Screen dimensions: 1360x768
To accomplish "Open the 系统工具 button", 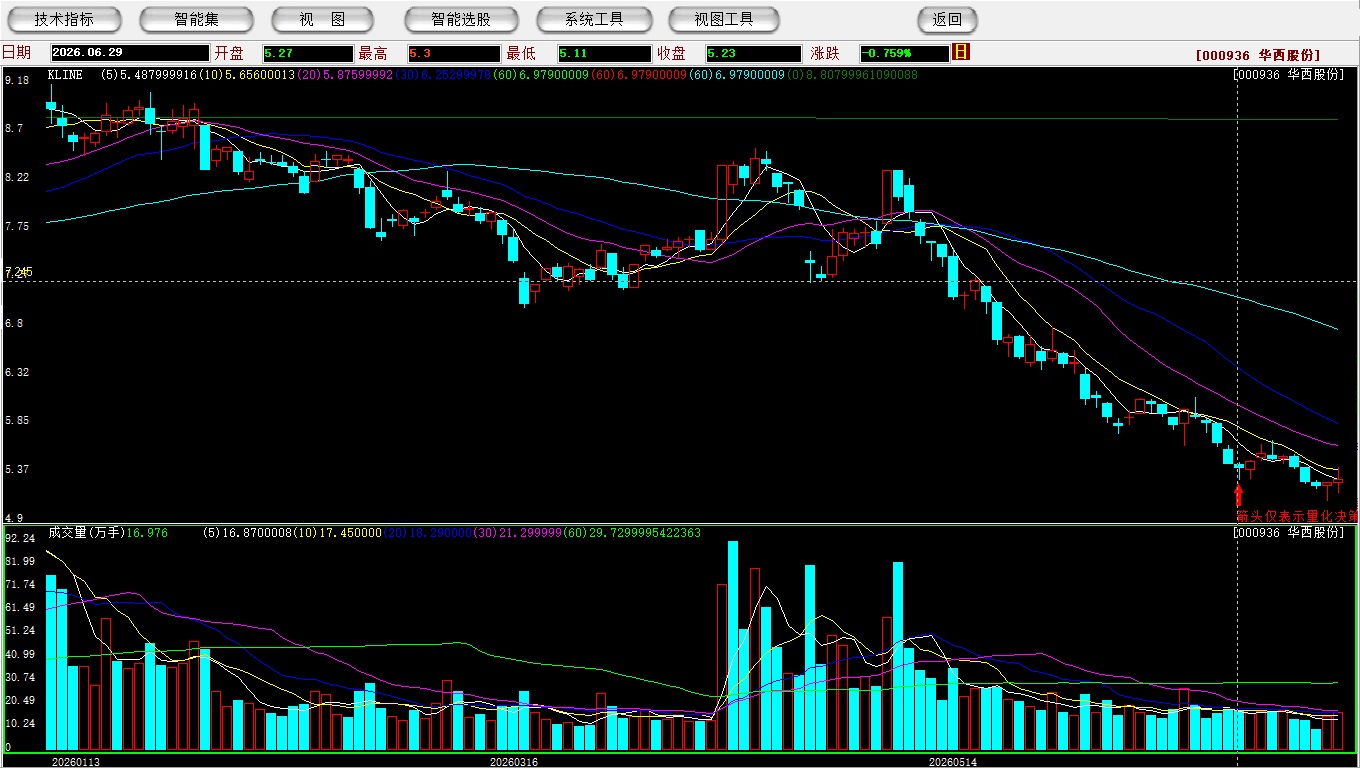I will click(x=594, y=20).
